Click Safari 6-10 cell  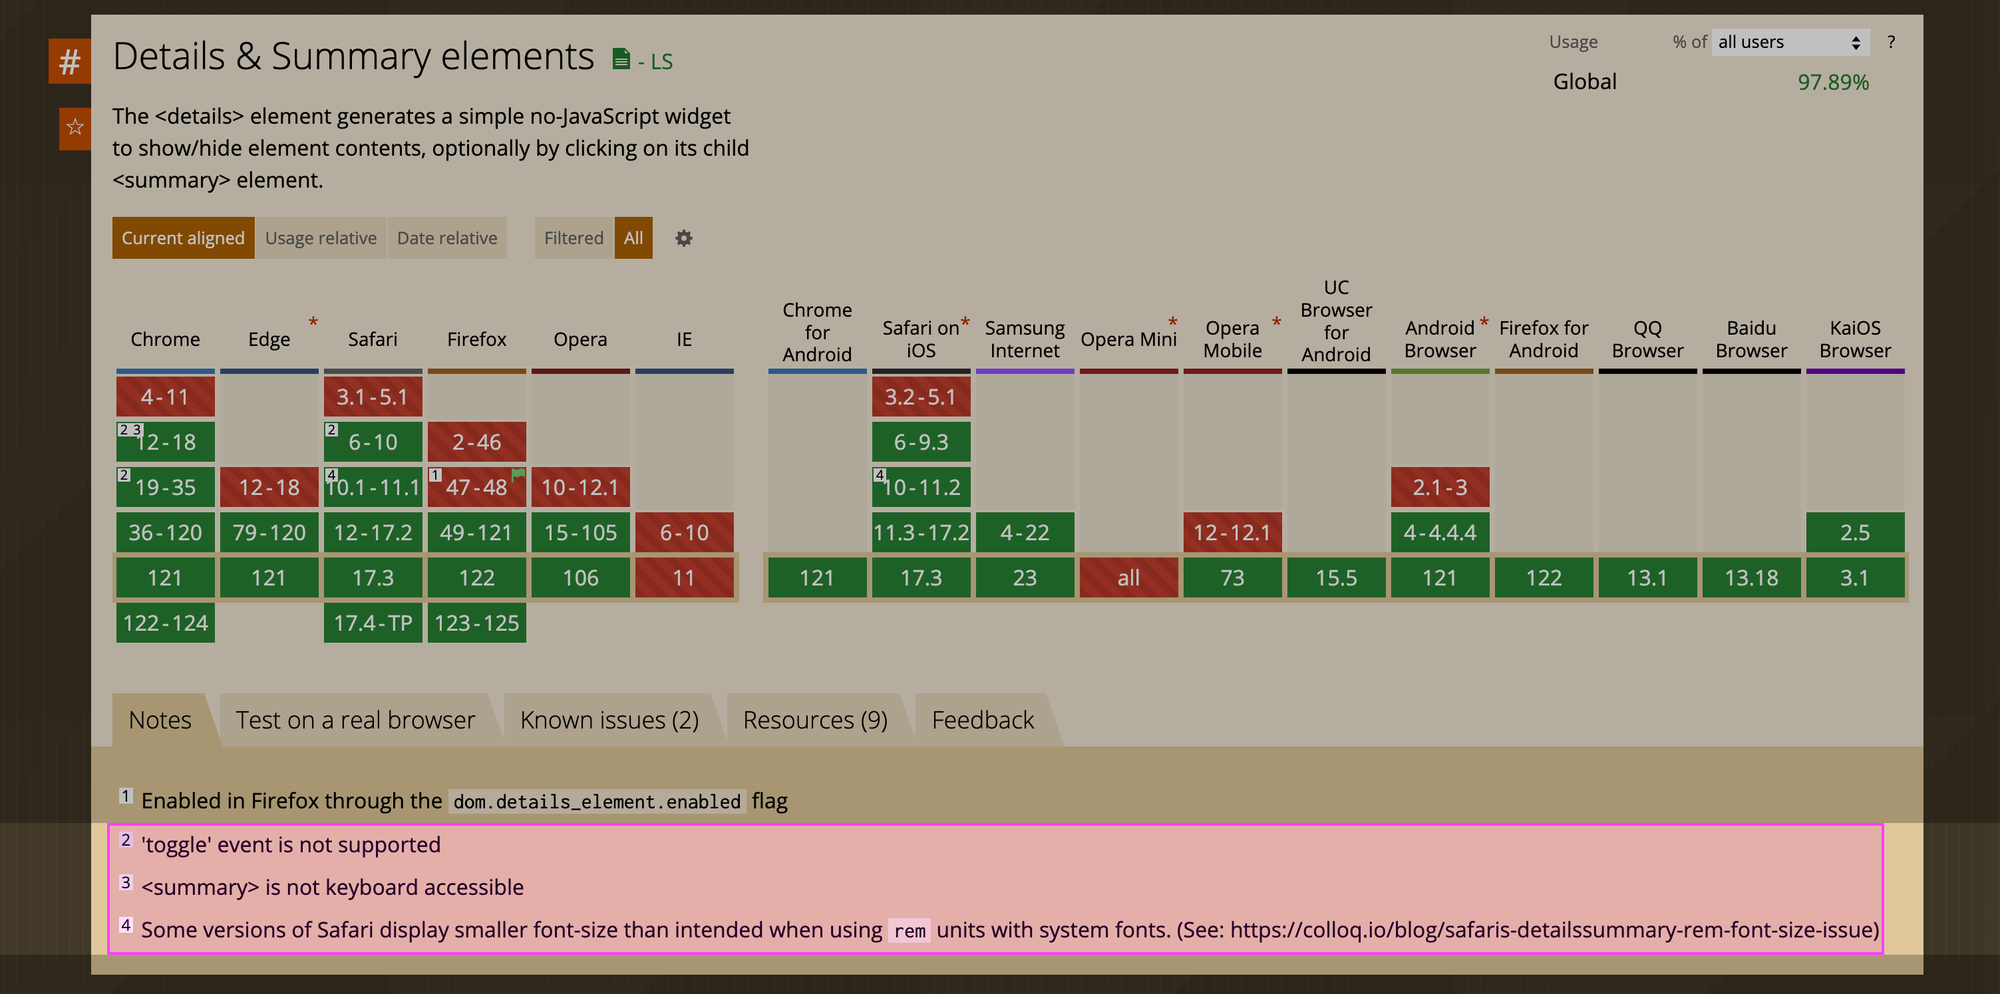pos(373,442)
